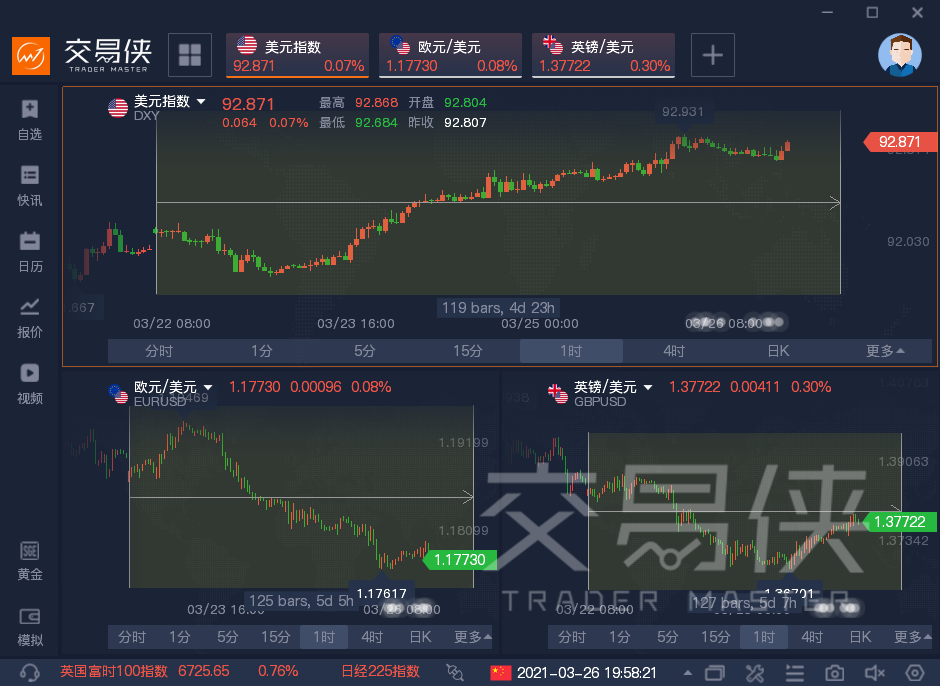The height and width of the screenshot is (686, 940).
Task: Open the 欧元/美元 symbol dropdown arrow
Action: [x=208, y=387]
